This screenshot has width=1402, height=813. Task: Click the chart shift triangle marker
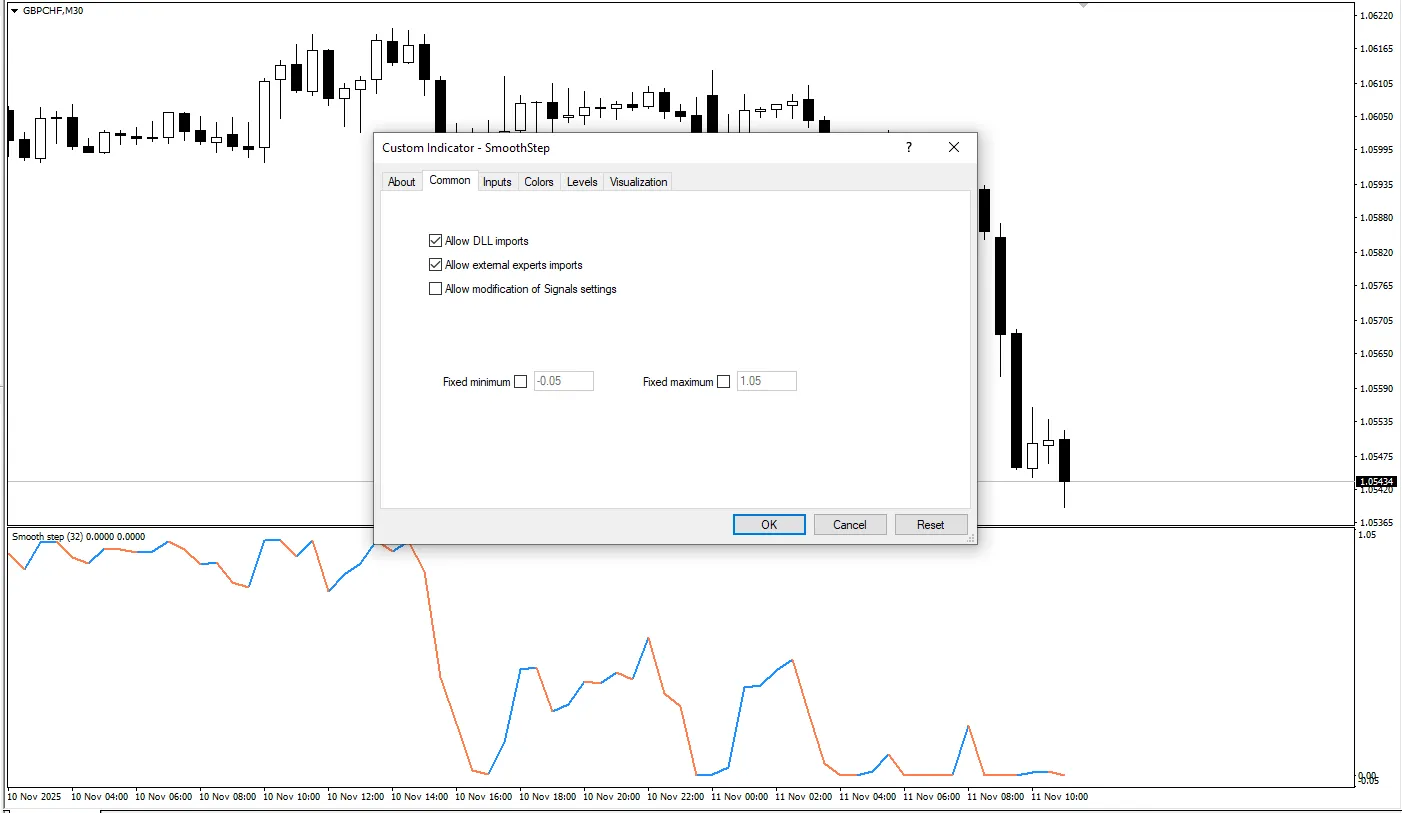pyautogui.click(x=1082, y=5)
